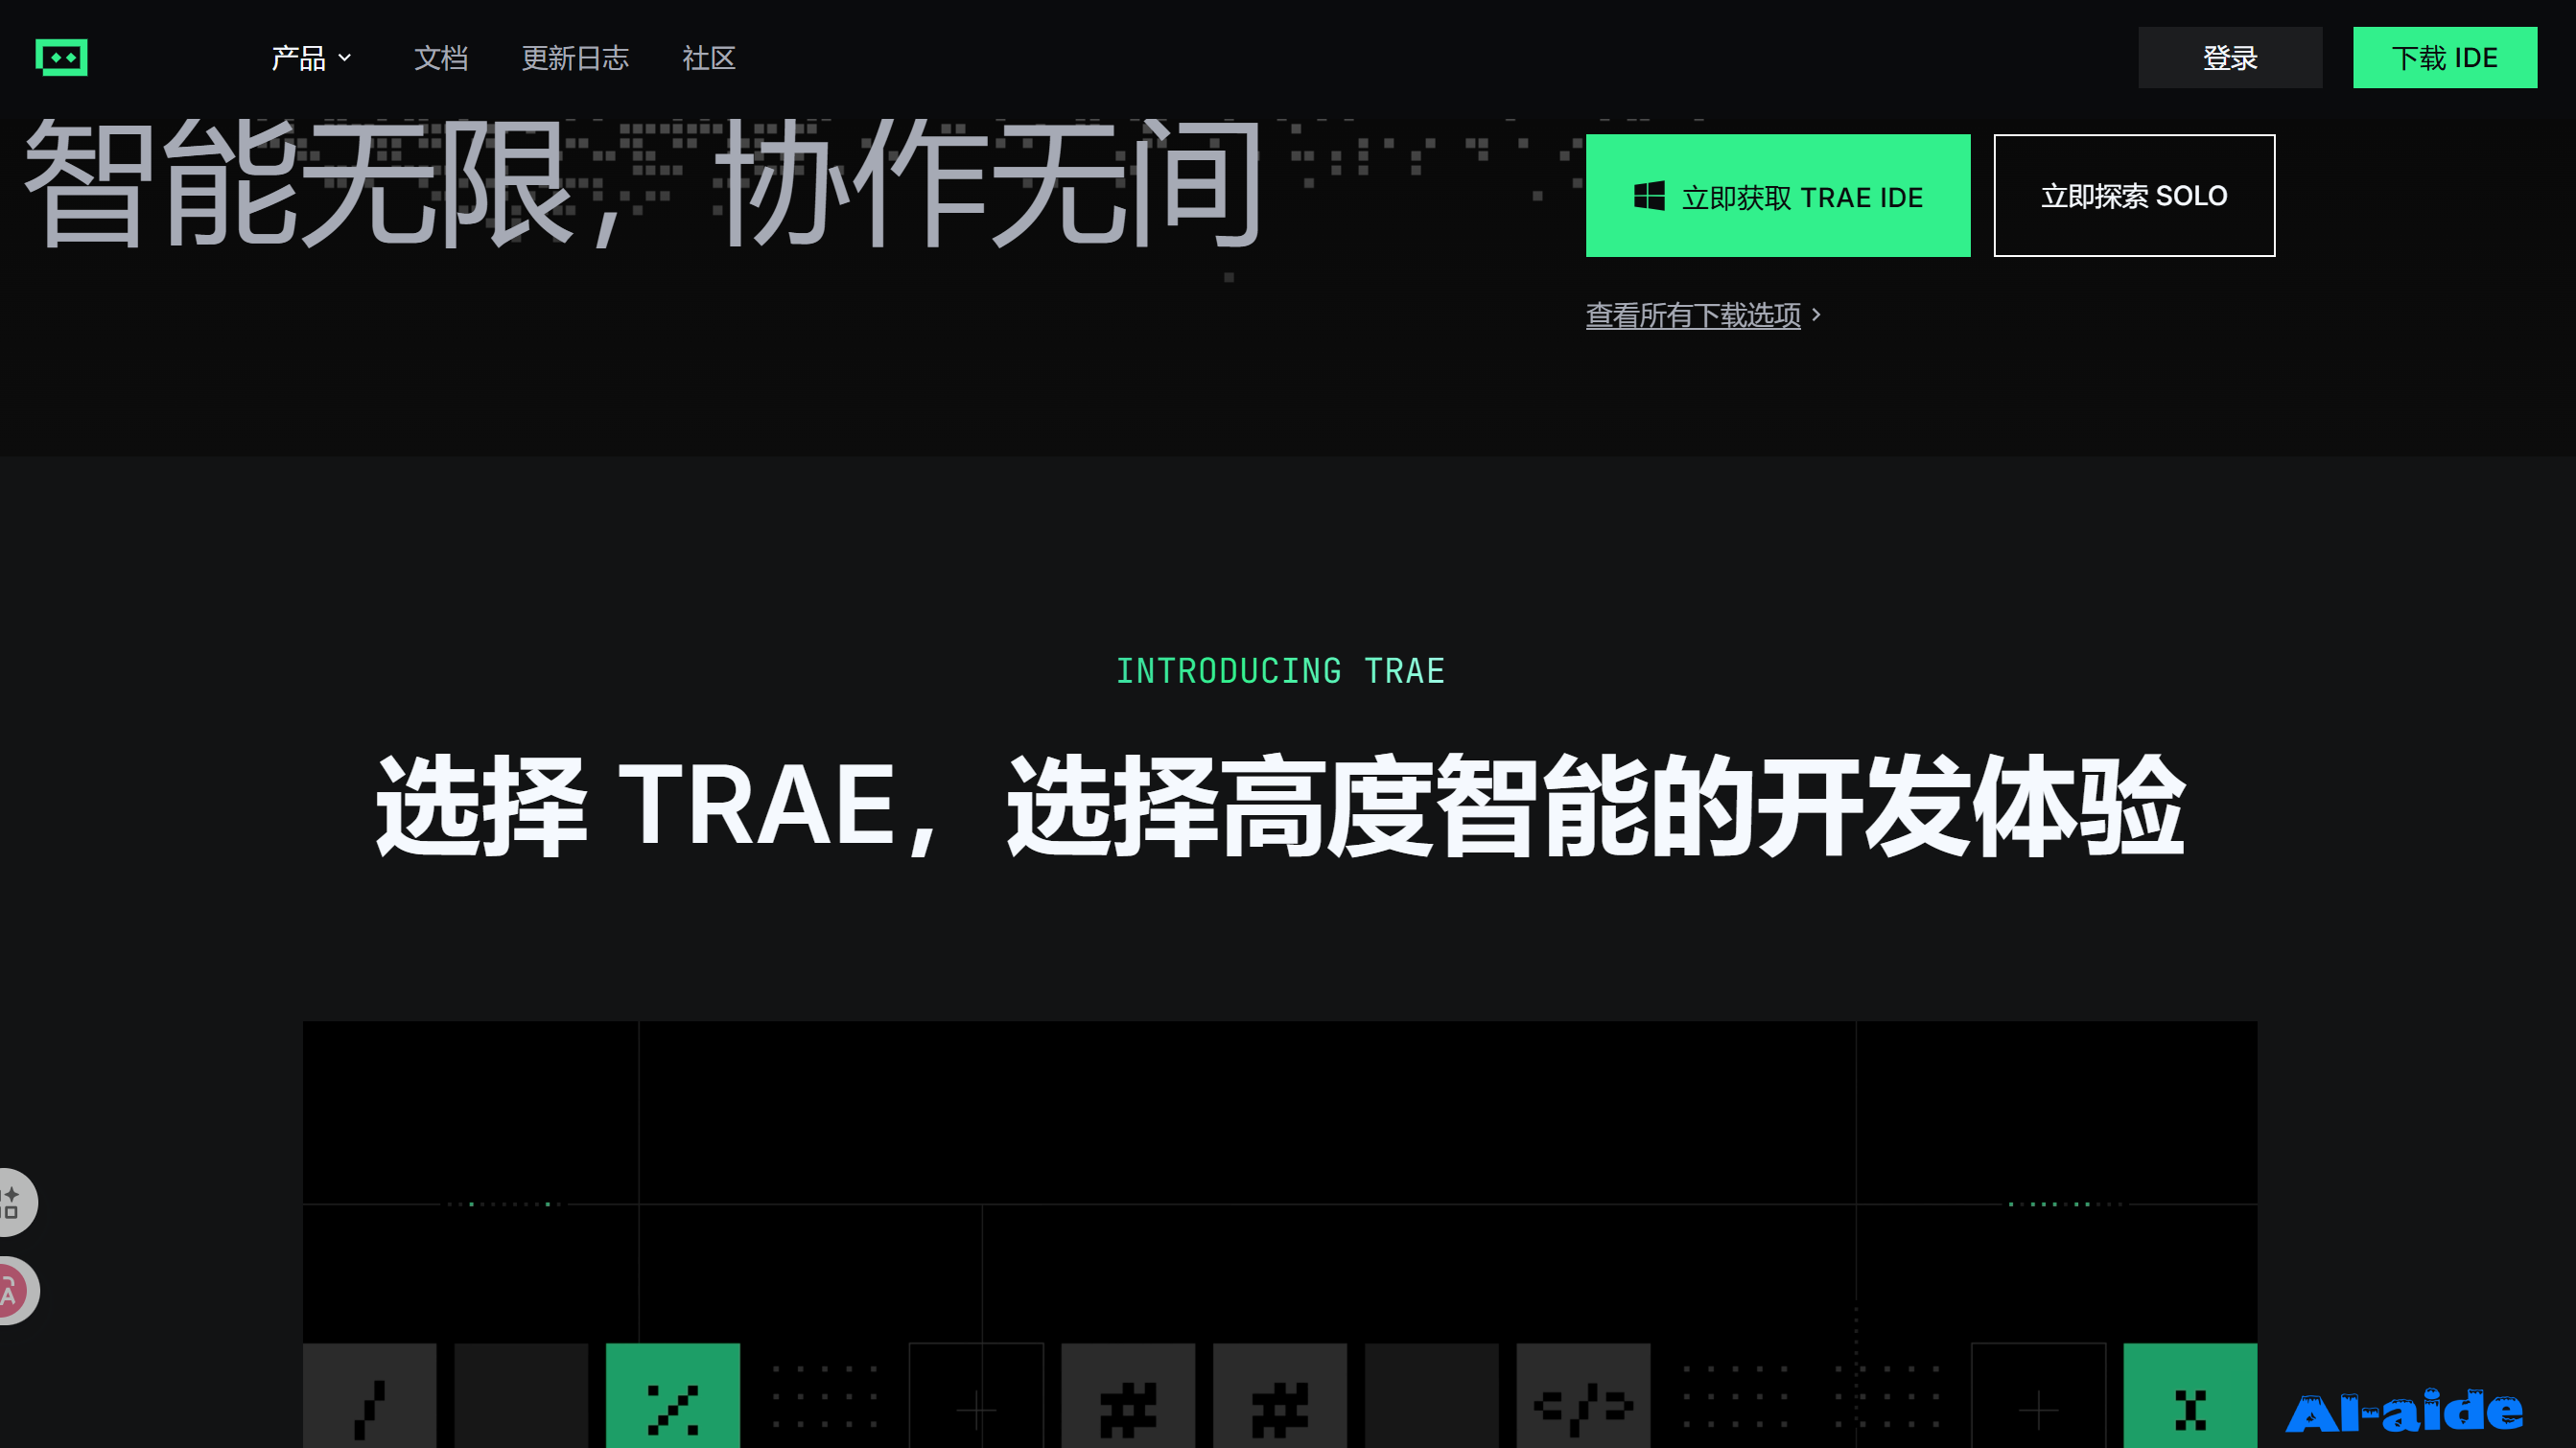This screenshot has width=2576, height=1448.
Task: Open the sparkle grid floating widget
Action: (x=14, y=1202)
